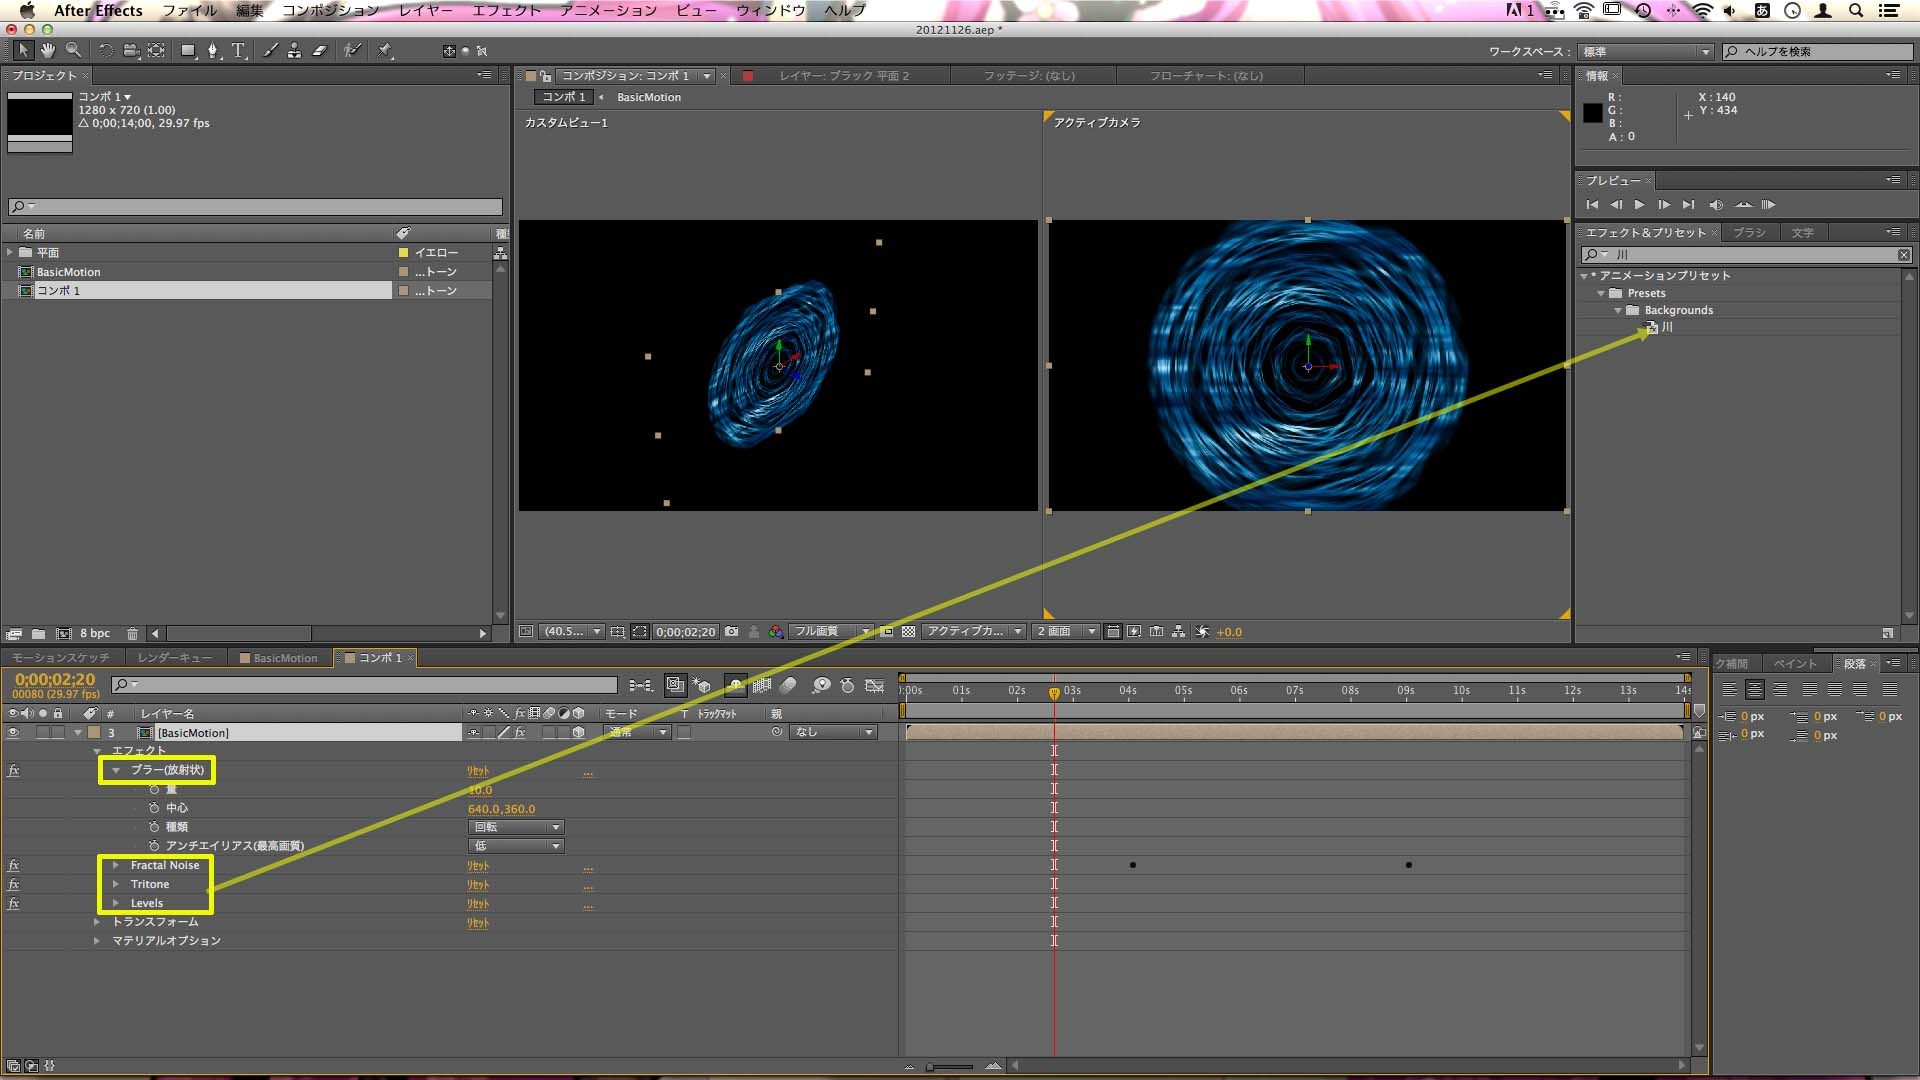
Task: Click the コンポジション menu item
Action: point(330,9)
